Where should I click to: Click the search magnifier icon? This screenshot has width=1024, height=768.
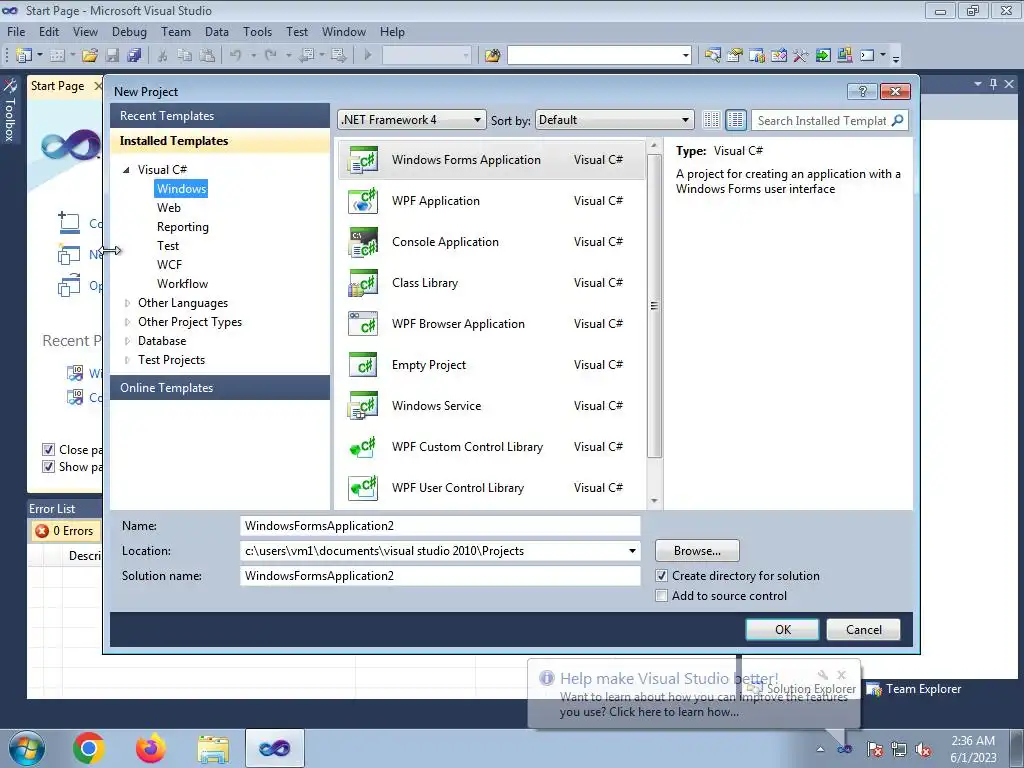click(x=897, y=120)
